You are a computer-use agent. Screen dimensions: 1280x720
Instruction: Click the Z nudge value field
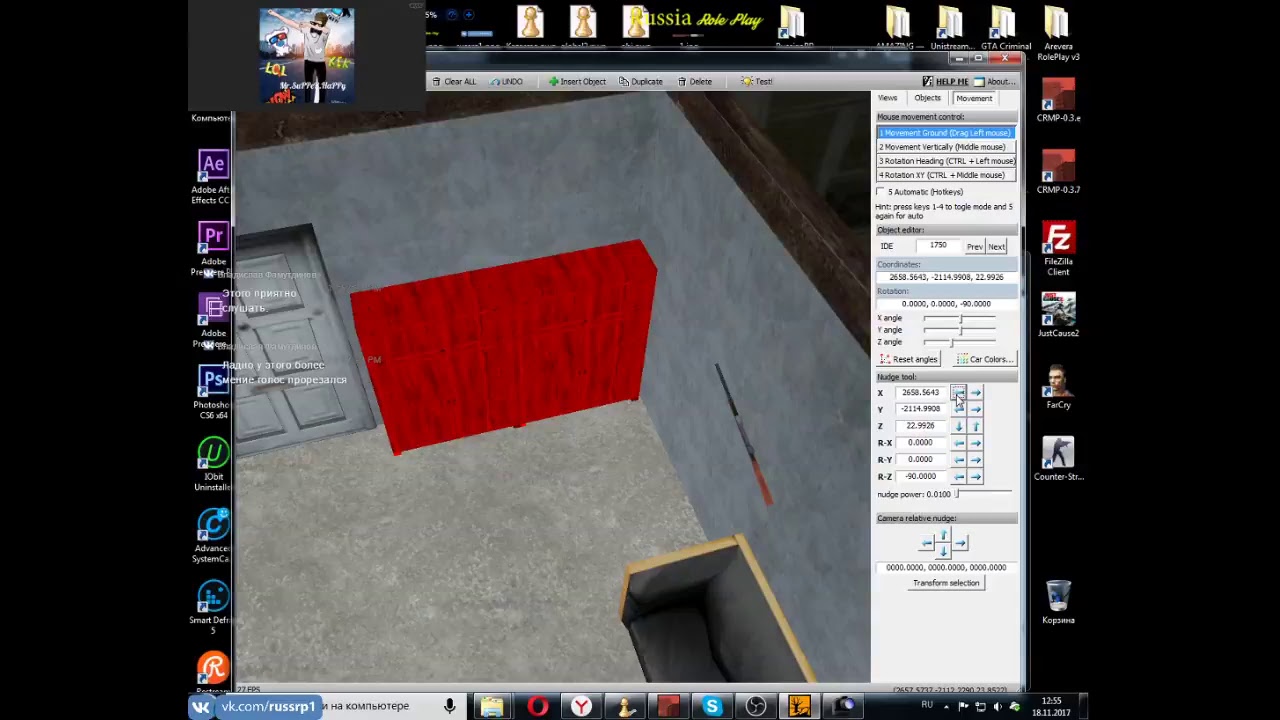click(920, 426)
